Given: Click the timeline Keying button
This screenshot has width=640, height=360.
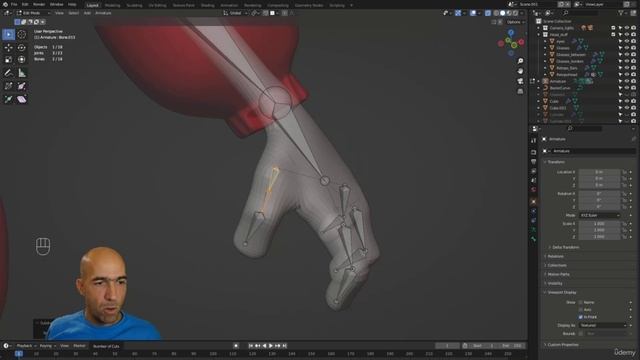Looking at the screenshot, I should 47,346.
